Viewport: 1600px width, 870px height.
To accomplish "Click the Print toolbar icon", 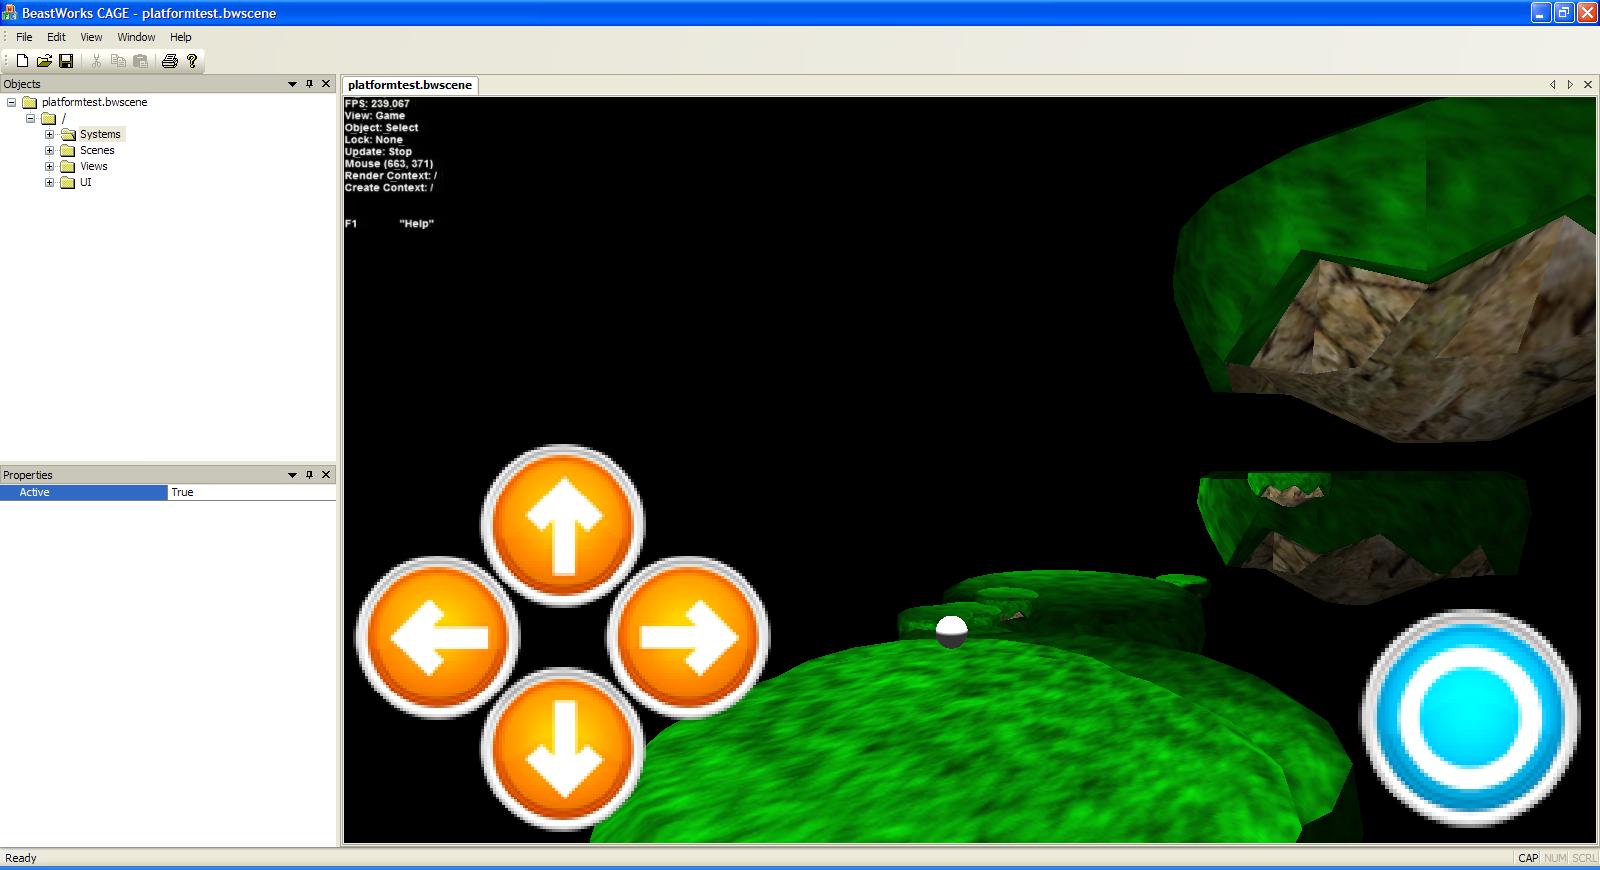I will coord(170,61).
